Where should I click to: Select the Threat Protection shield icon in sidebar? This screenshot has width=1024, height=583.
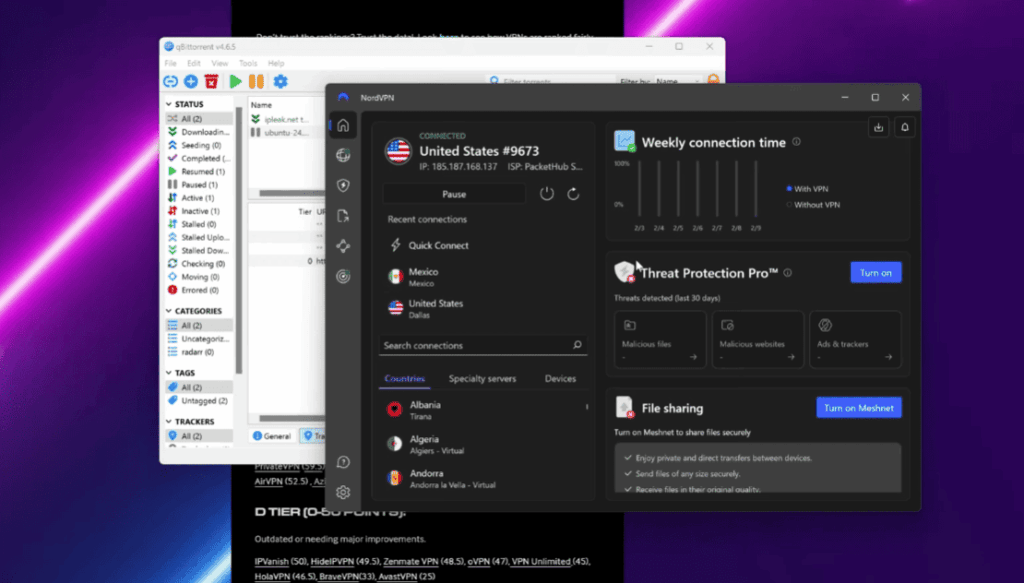click(343, 185)
